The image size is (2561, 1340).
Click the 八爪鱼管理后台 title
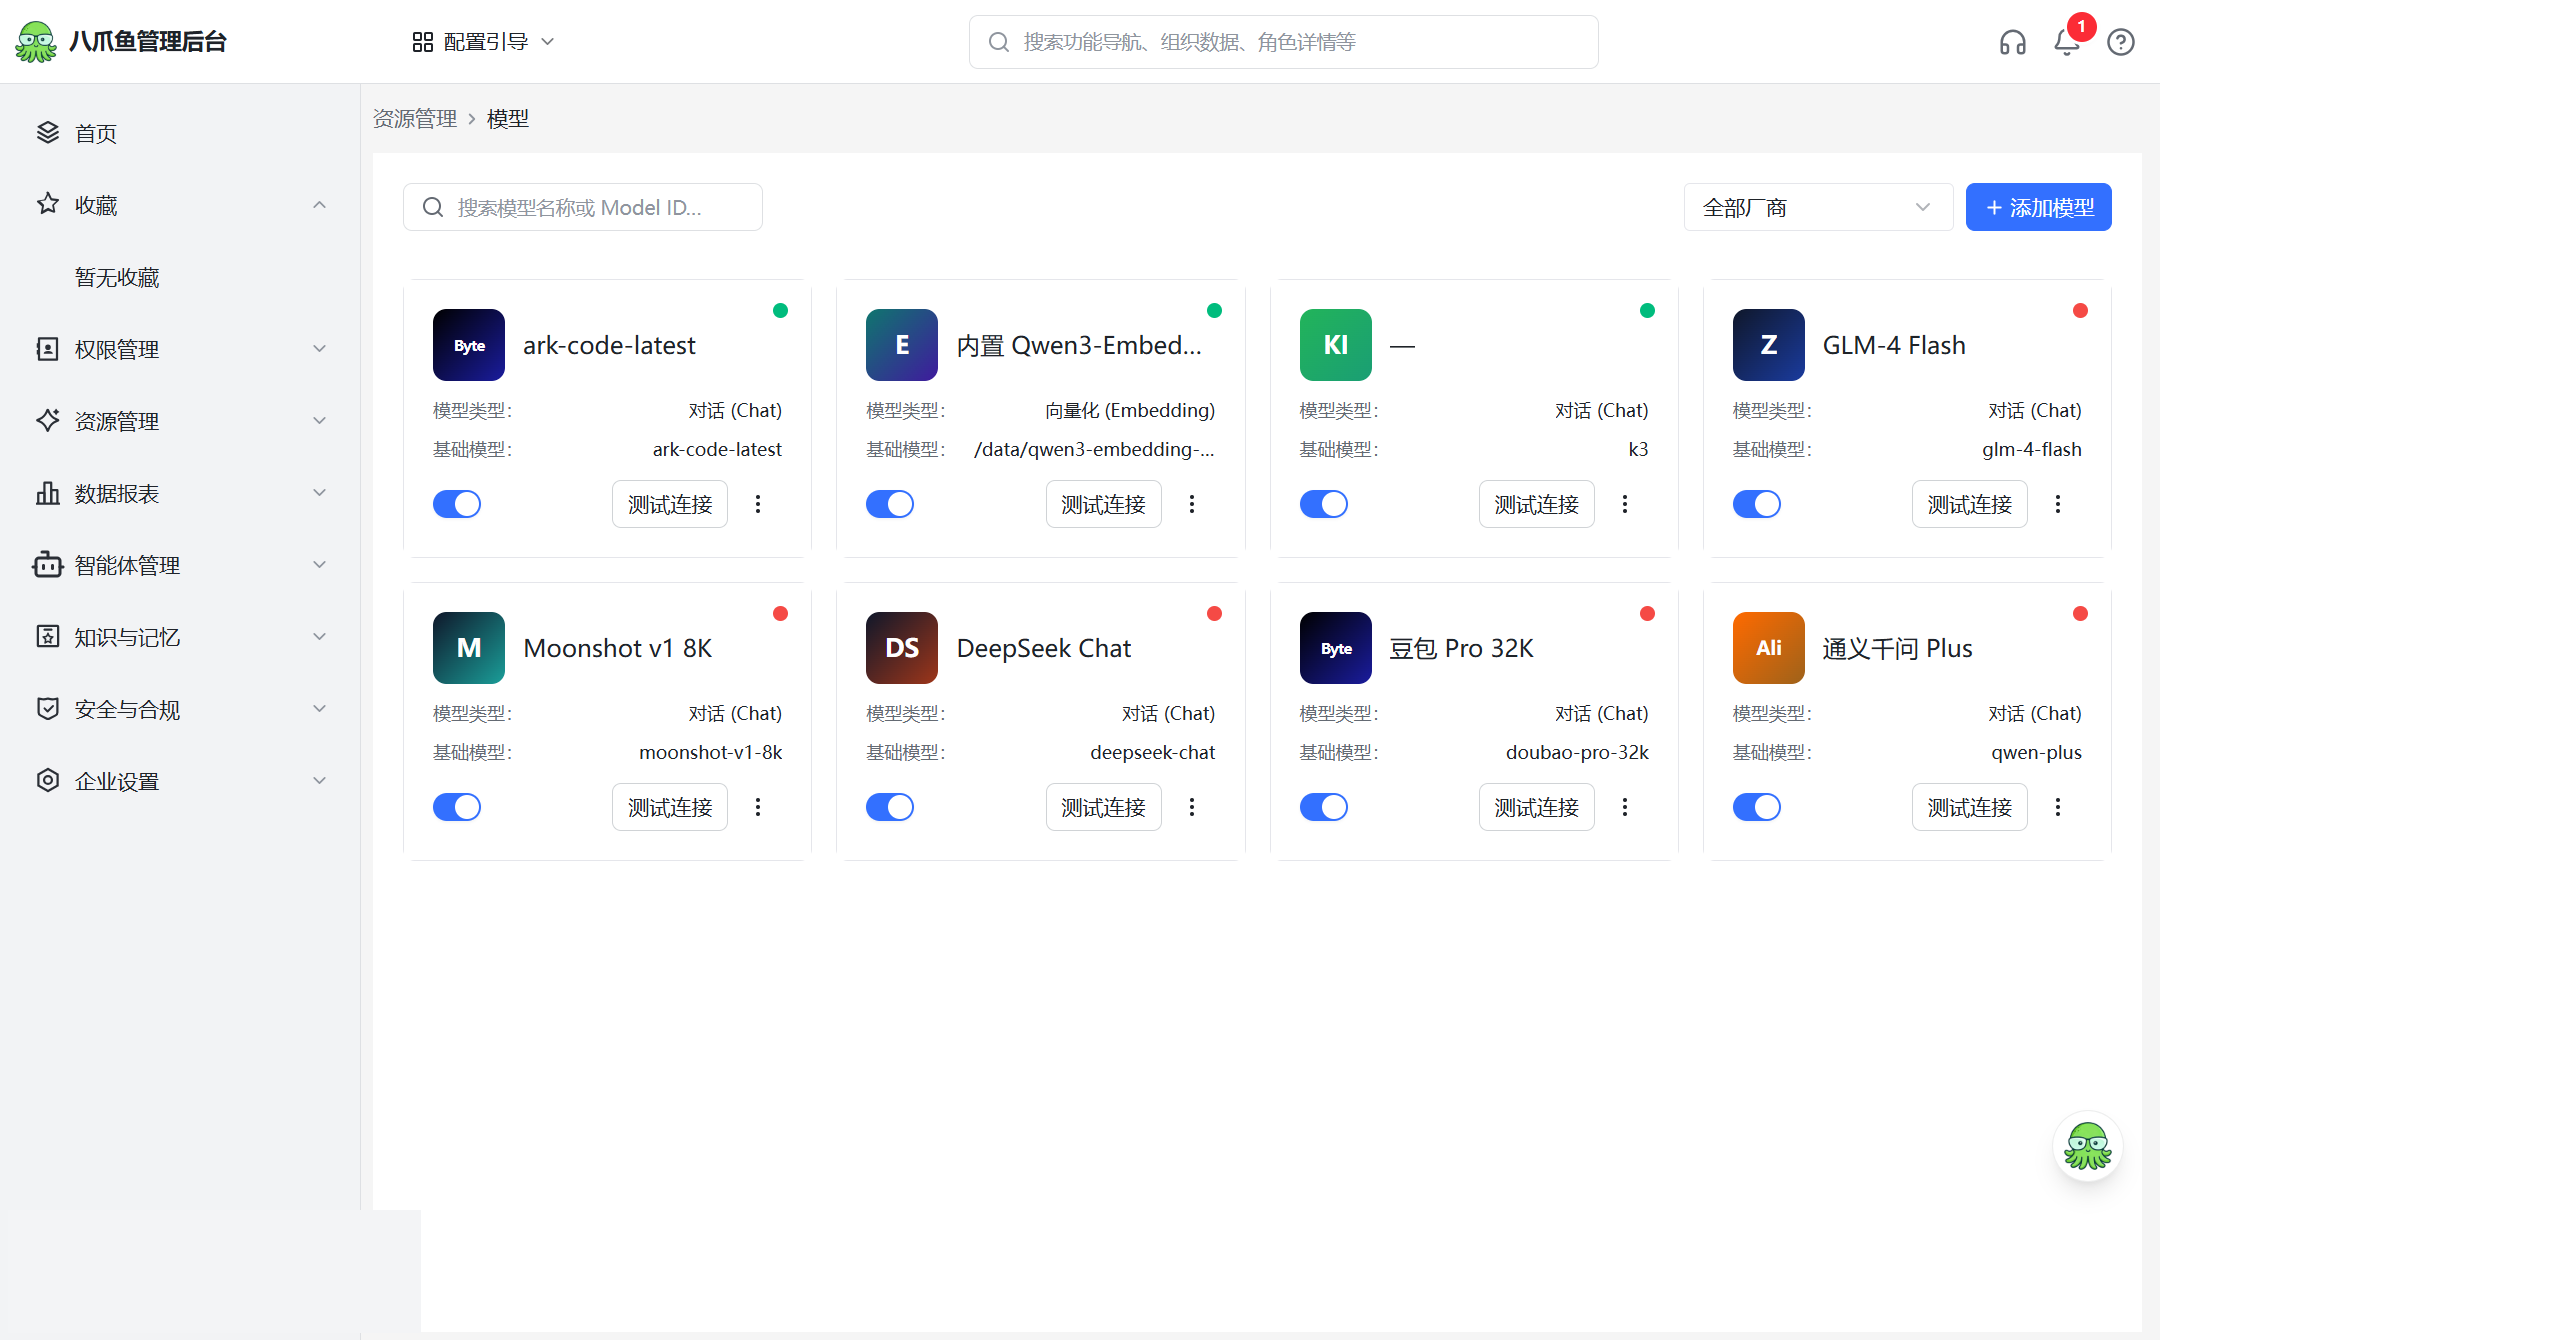coord(148,42)
